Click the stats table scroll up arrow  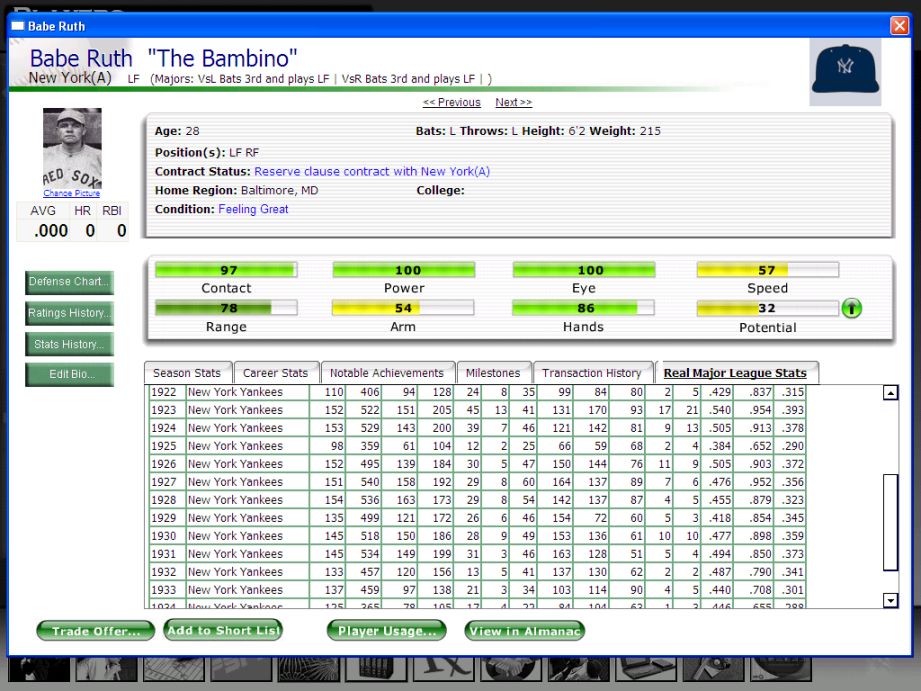(890, 393)
